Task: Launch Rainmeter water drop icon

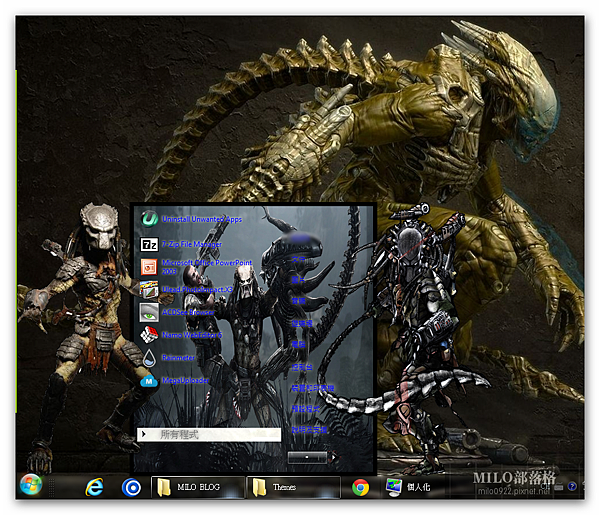Action: pos(149,358)
